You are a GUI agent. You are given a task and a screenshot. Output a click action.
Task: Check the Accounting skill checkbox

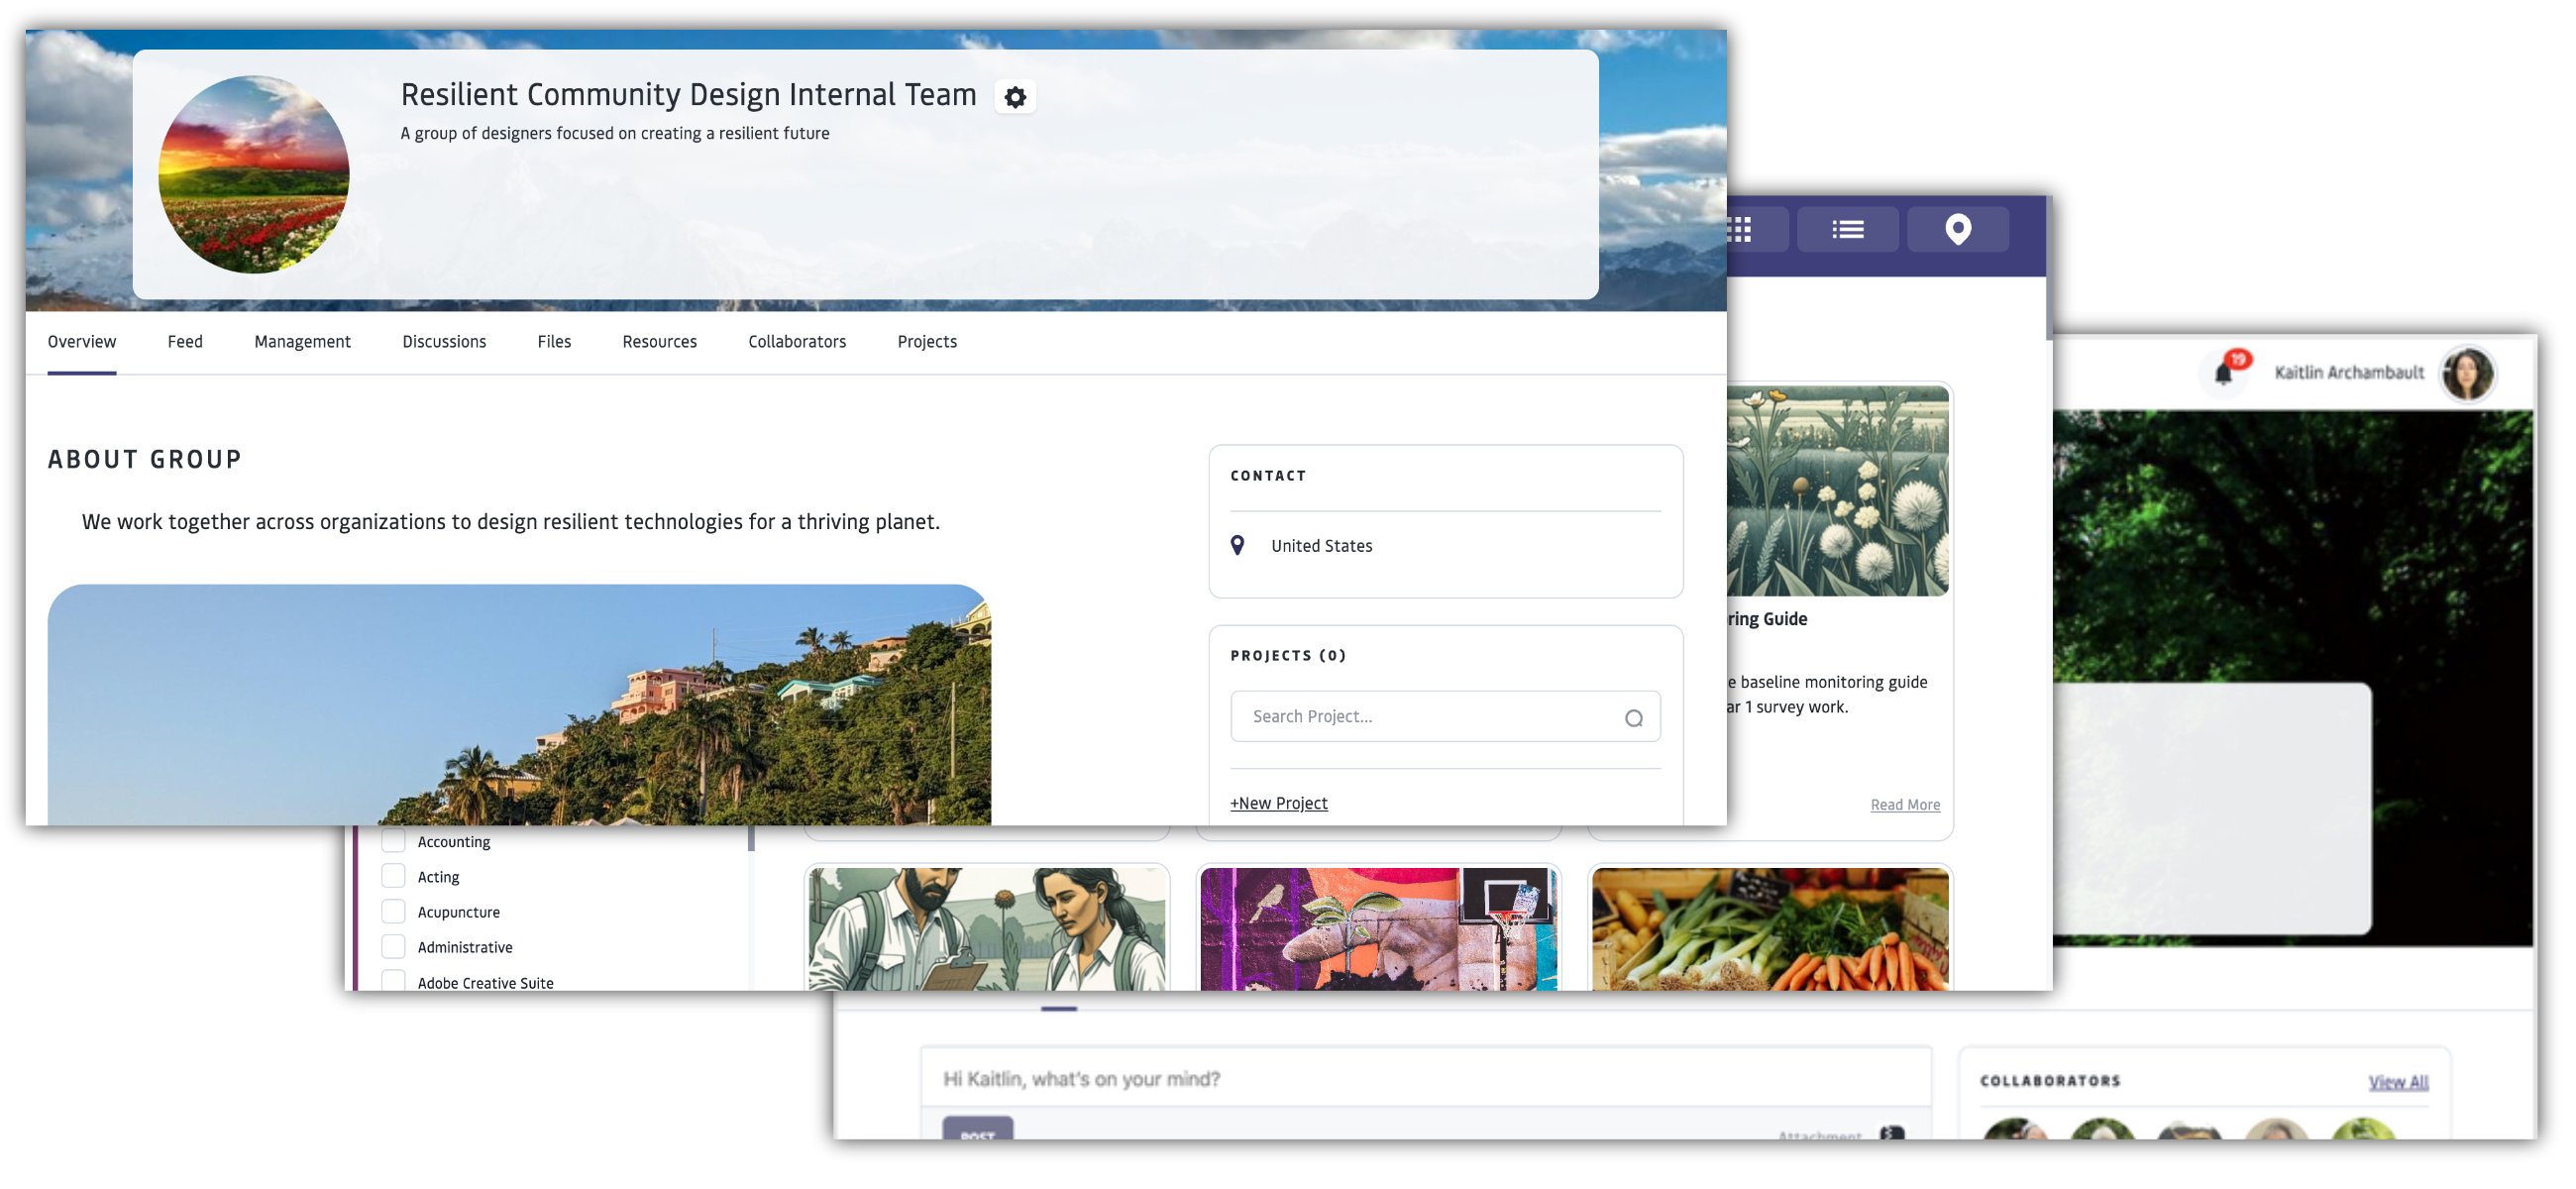(394, 840)
